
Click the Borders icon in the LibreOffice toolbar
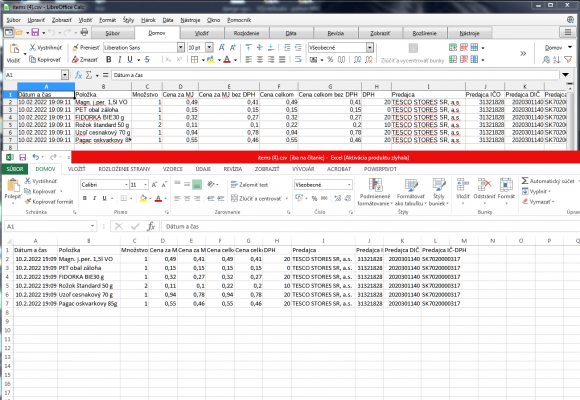coord(195,59)
